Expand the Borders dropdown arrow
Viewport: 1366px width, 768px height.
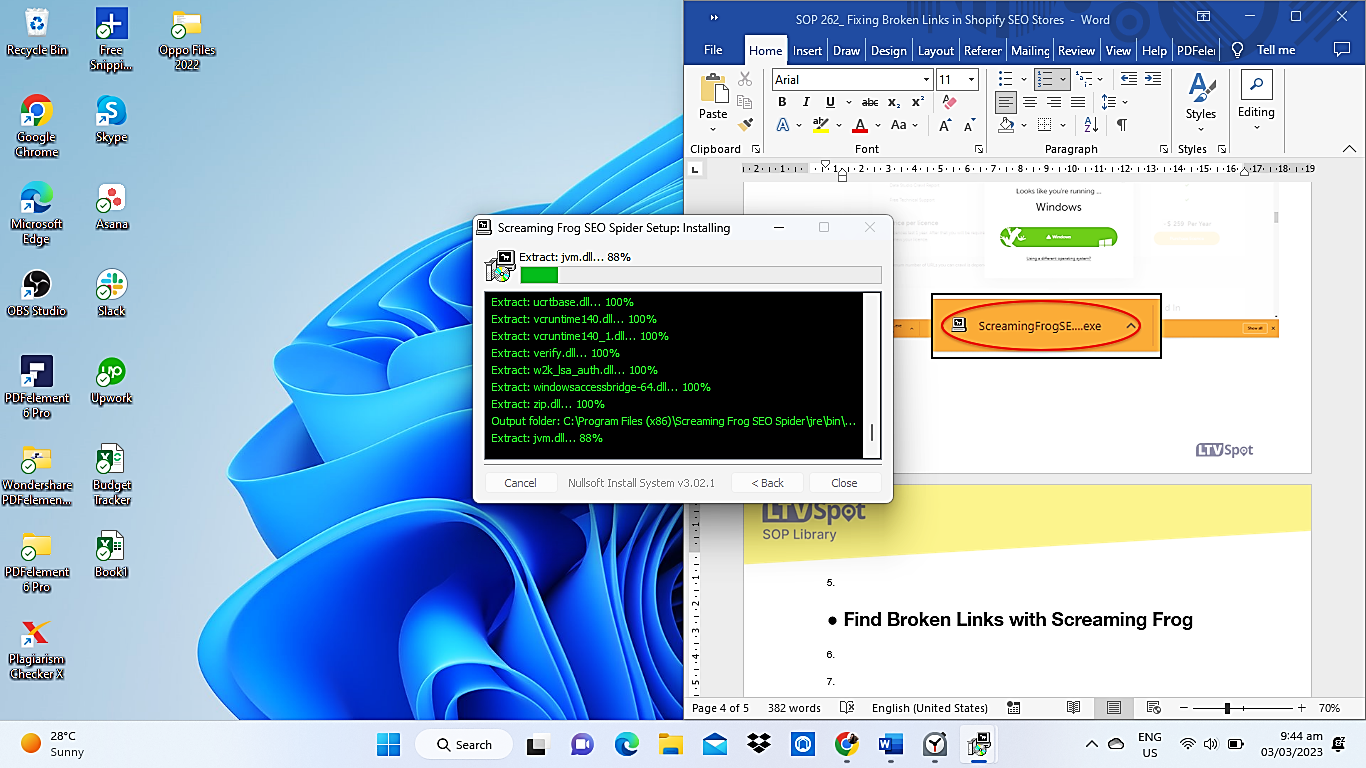click(1063, 125)
